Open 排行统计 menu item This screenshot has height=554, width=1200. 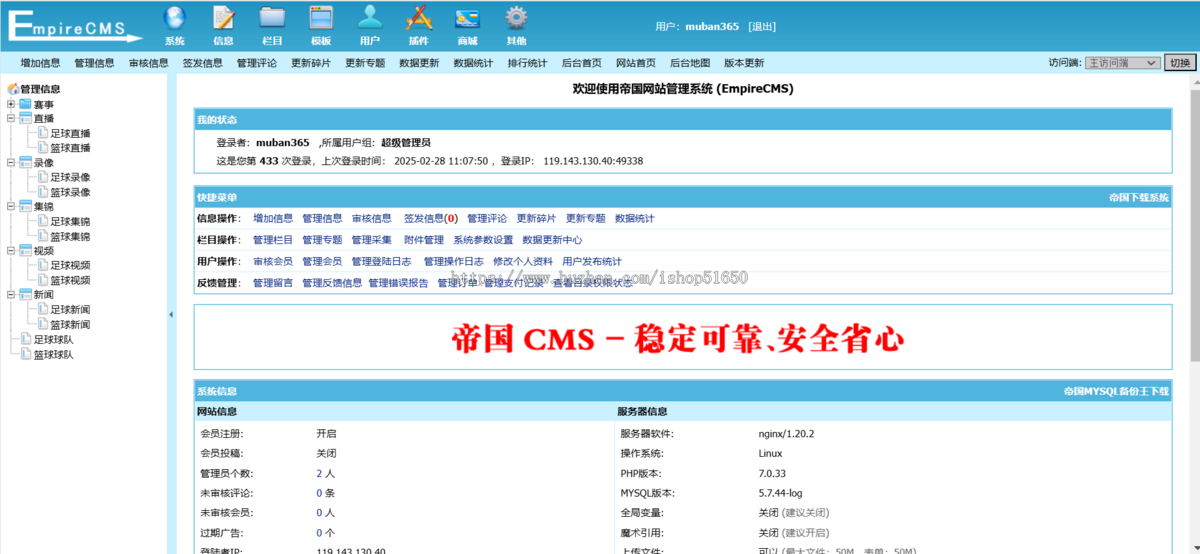pos(527,63)
